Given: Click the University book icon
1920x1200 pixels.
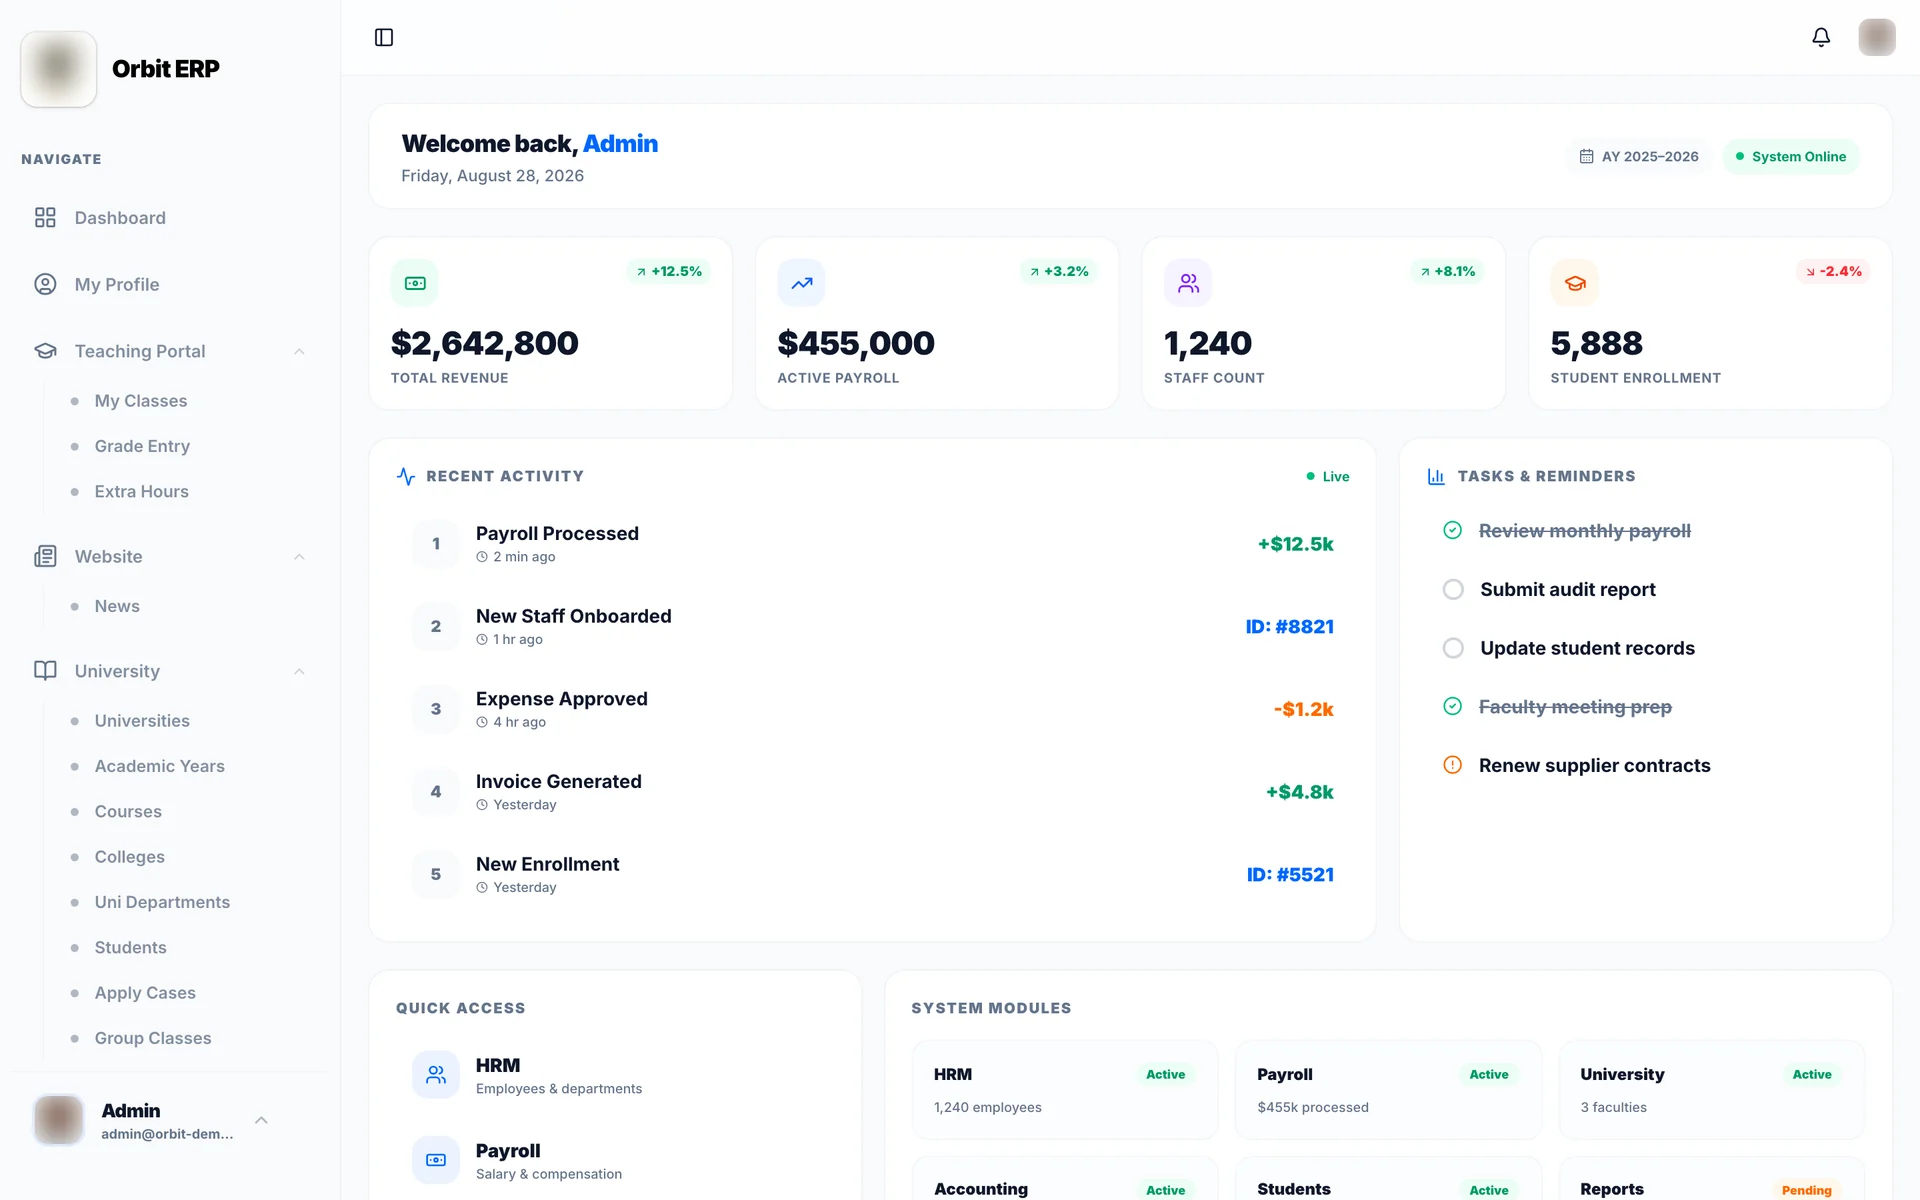Looking at the screenshot, I should pos(45,671).
